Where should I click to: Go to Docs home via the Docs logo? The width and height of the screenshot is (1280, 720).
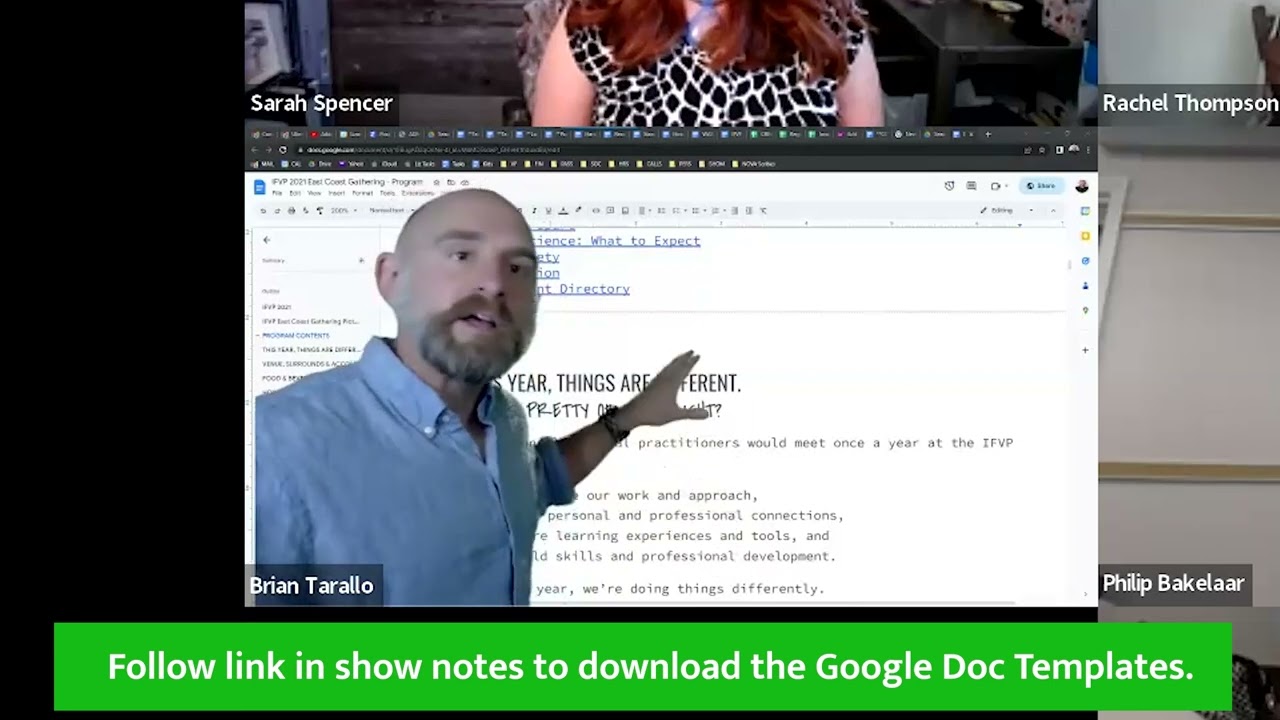pyautogui.click(x=259, y=187)
